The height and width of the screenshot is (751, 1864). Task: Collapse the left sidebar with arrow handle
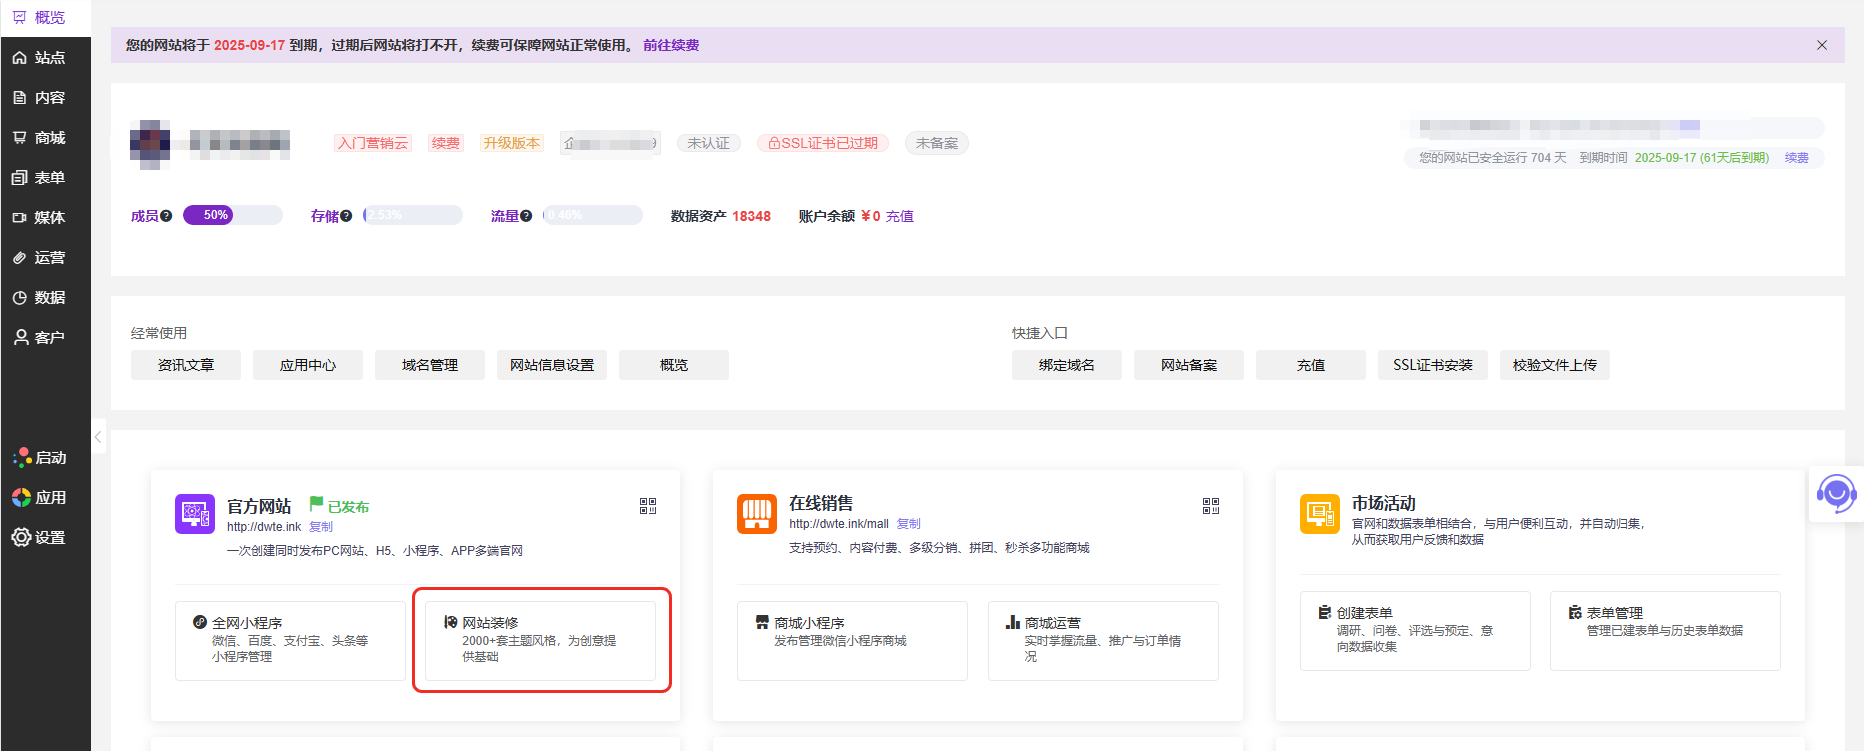click(x=98, y=437)
